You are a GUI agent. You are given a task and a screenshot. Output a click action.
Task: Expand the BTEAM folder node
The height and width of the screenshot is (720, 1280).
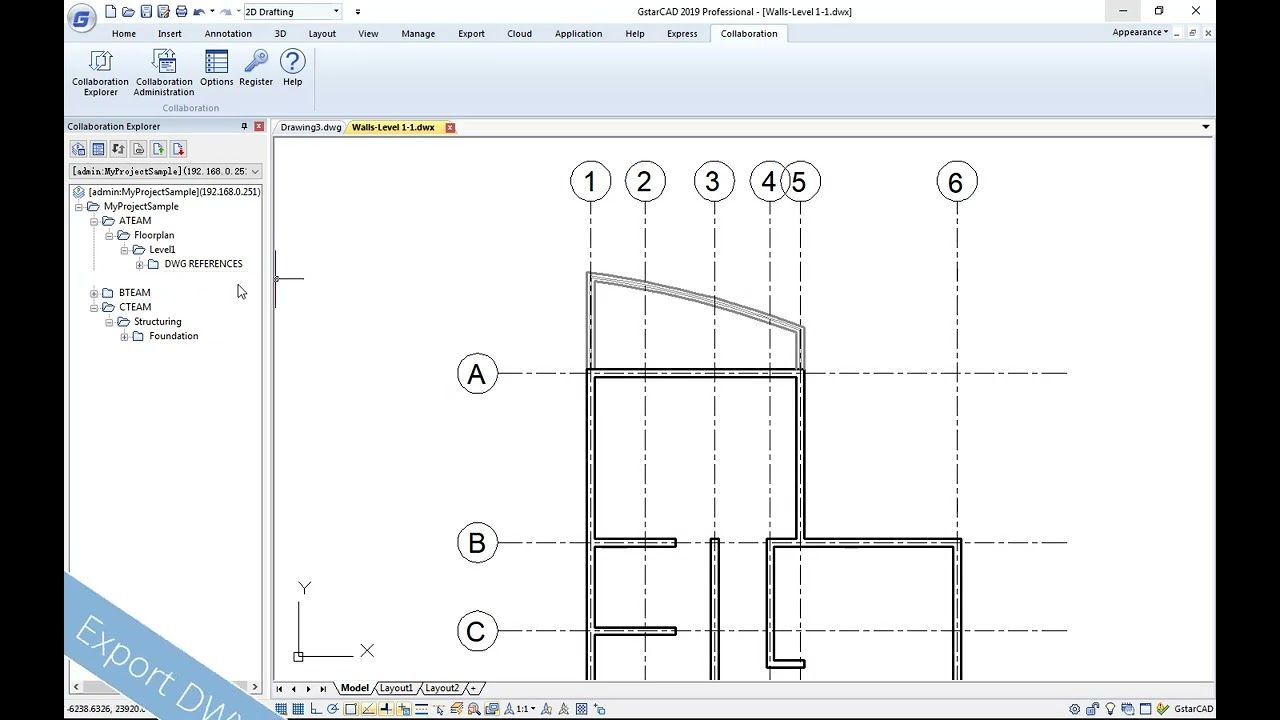95,293
